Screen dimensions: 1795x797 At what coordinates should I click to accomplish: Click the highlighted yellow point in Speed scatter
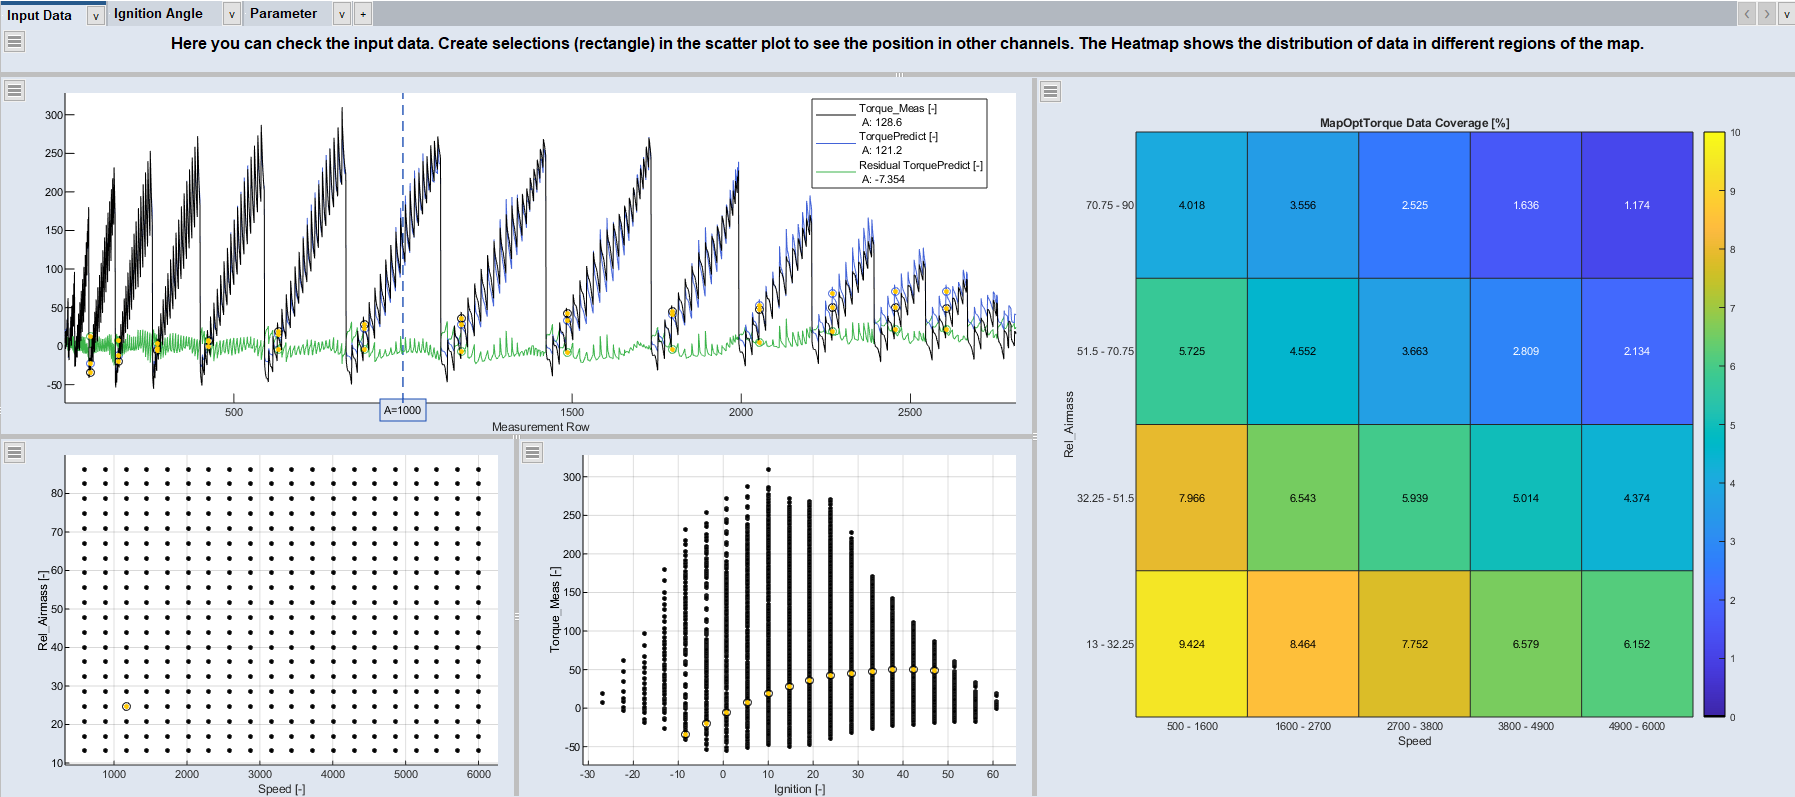click(126, 707)
